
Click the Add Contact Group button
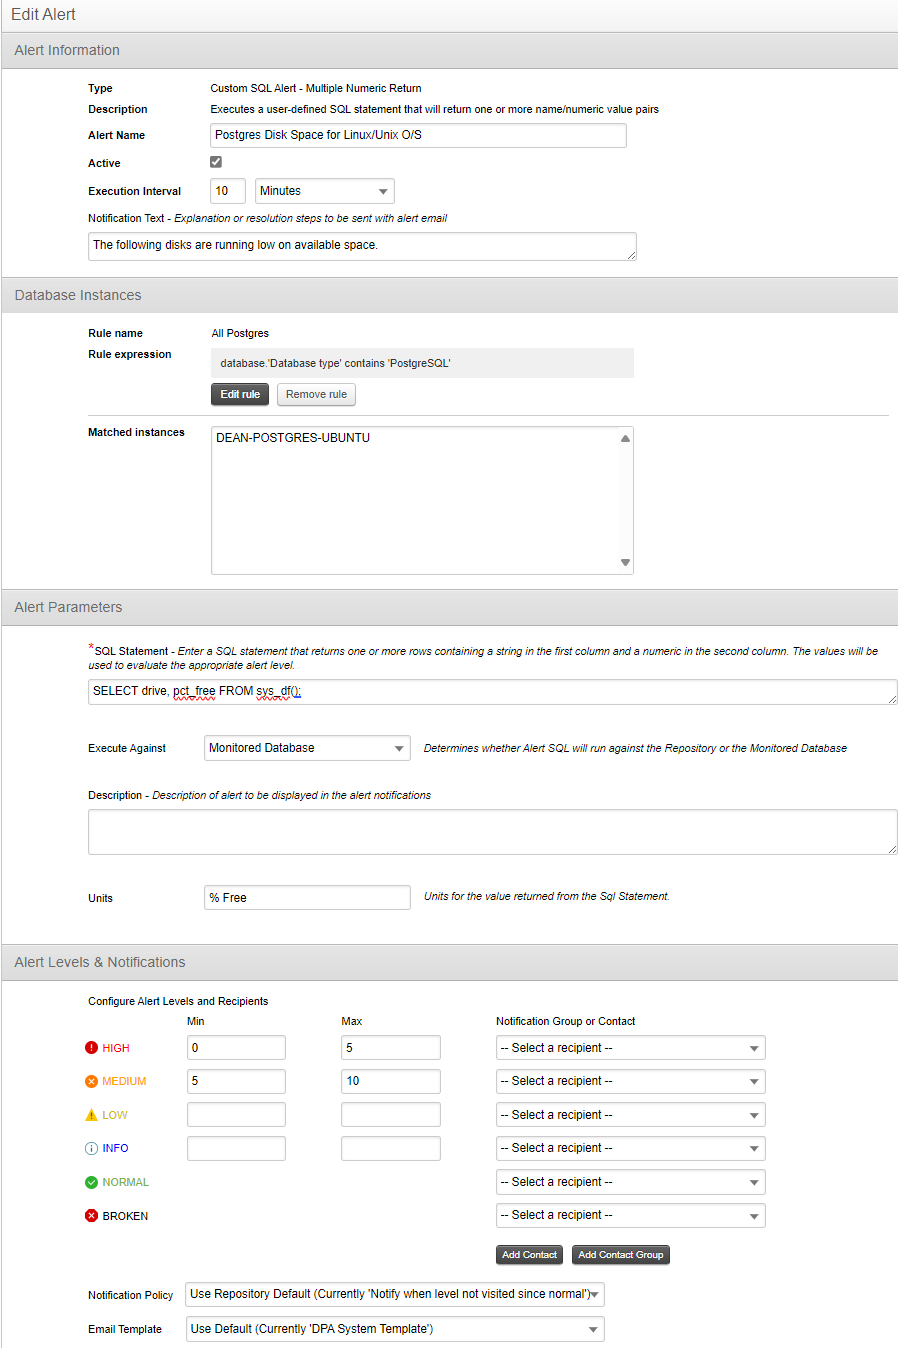pyautogui.click(x=621, y=1255)
